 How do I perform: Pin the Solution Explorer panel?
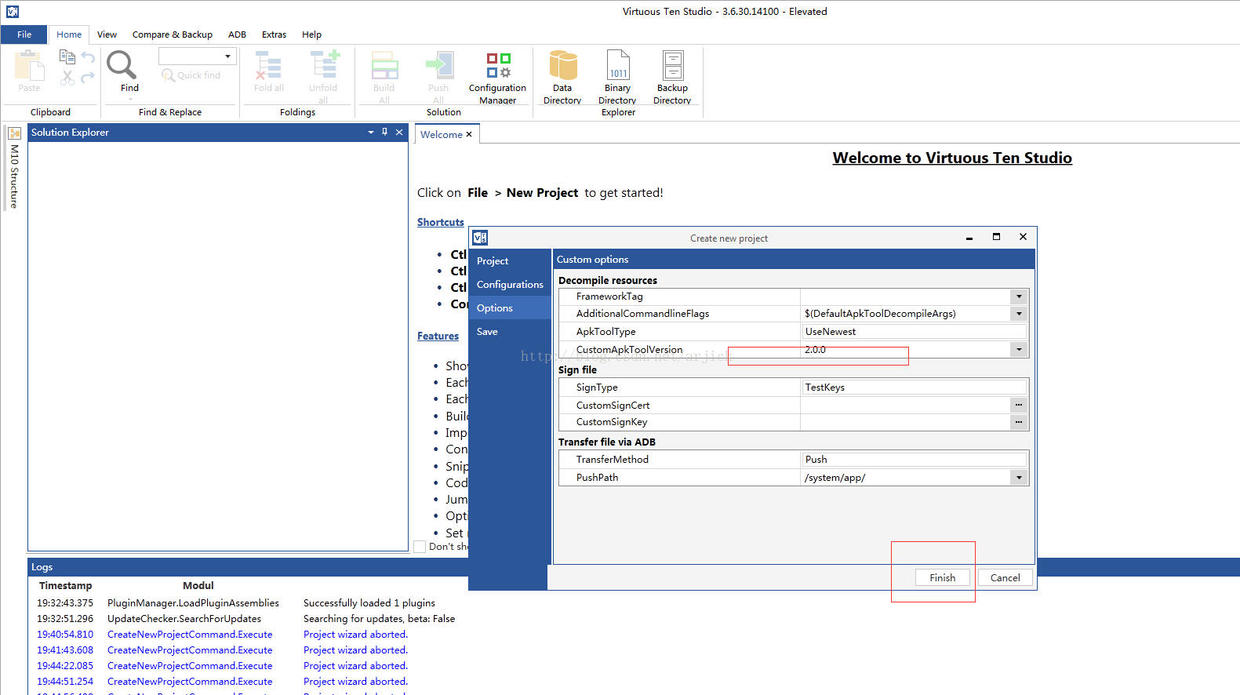385,132
